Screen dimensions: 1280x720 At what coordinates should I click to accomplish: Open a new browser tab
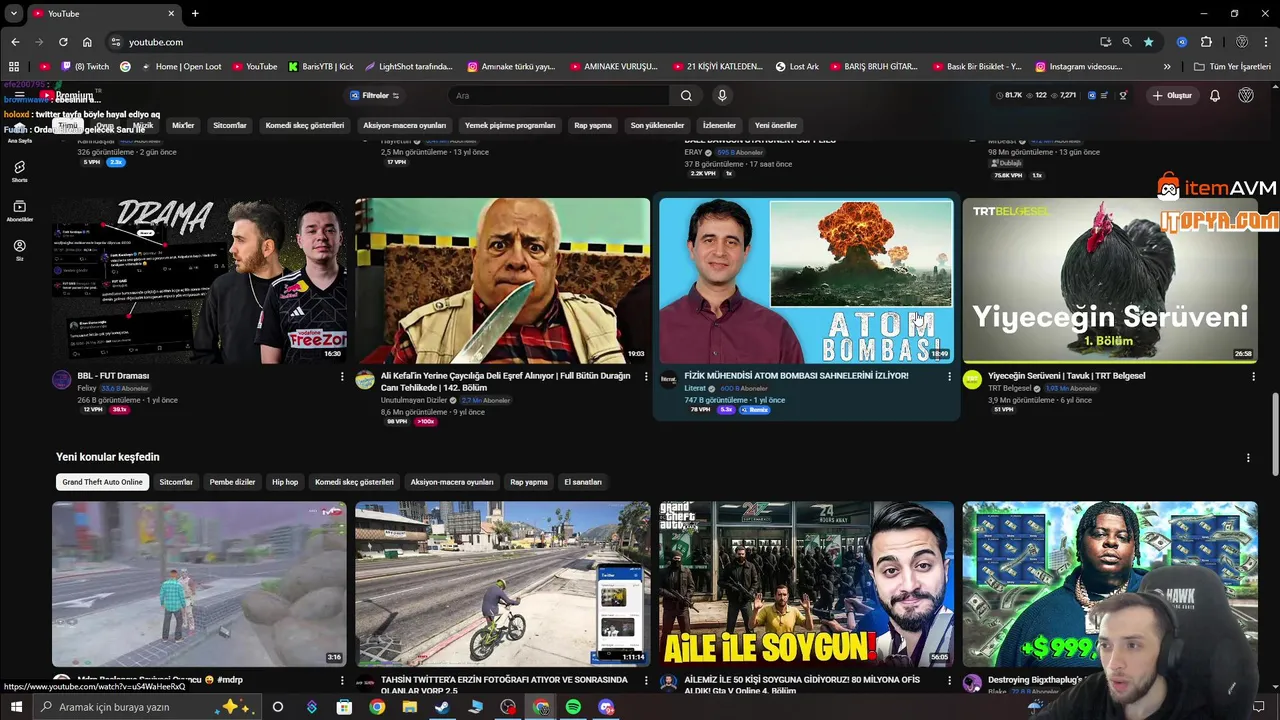[195, 13]
